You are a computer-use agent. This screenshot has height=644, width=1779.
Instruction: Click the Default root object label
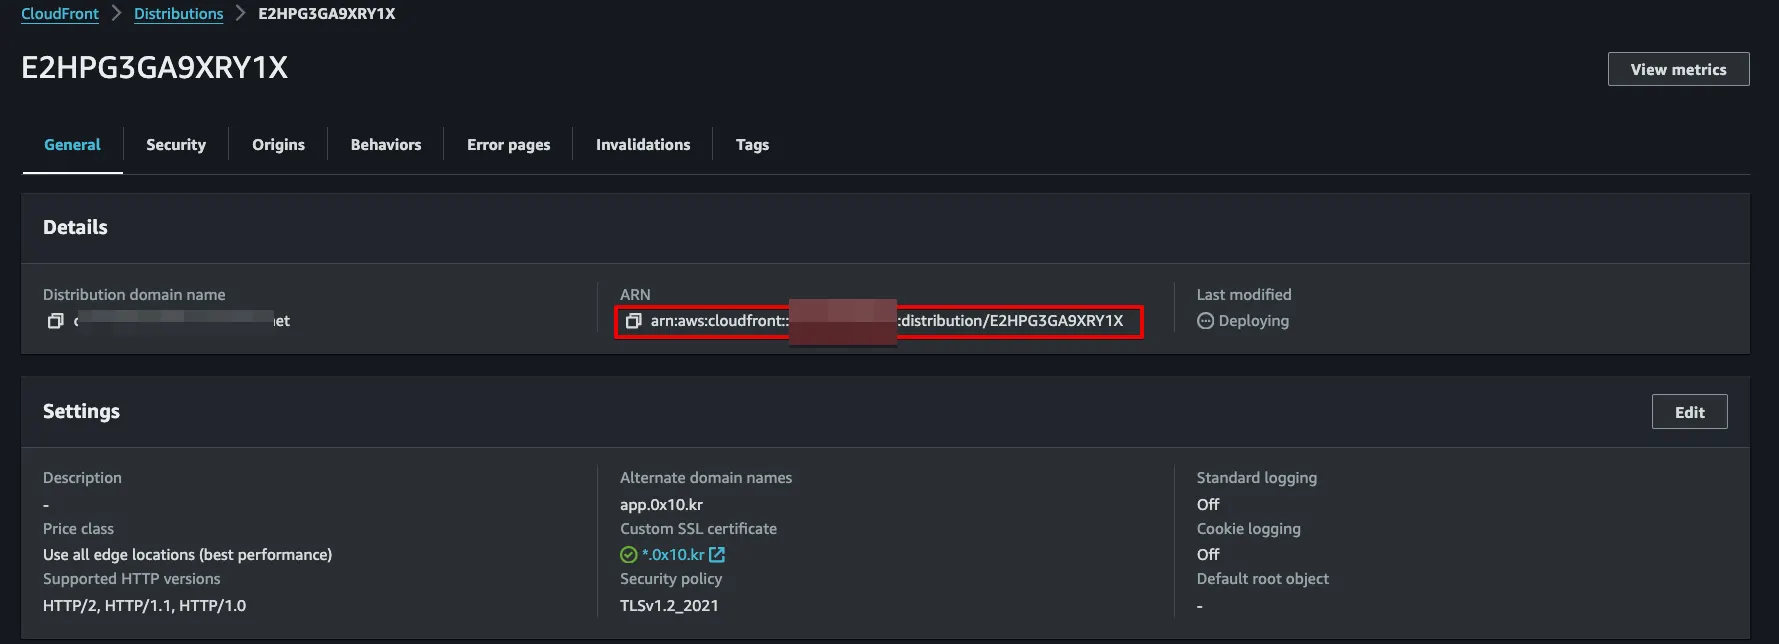[x=1263, y=579]
